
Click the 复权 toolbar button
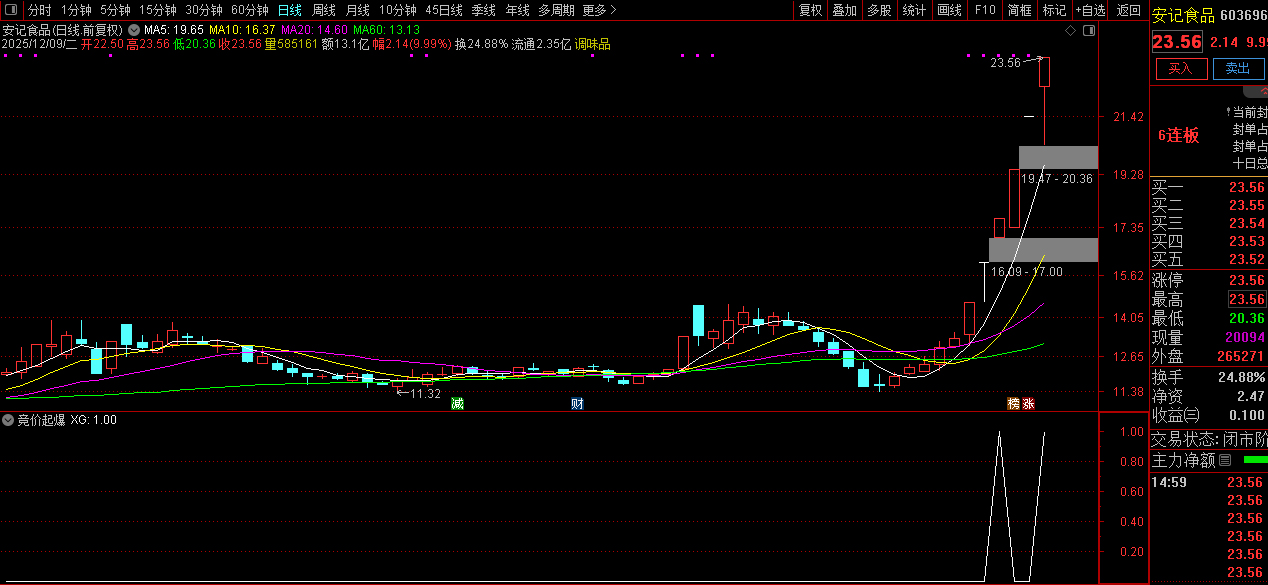(811, 10)
